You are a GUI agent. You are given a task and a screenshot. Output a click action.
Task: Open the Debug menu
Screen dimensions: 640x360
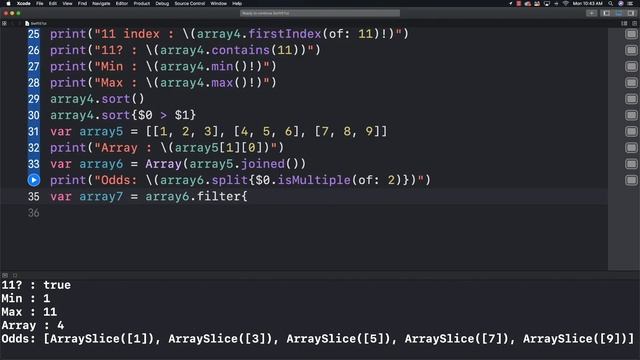(162, 3)
